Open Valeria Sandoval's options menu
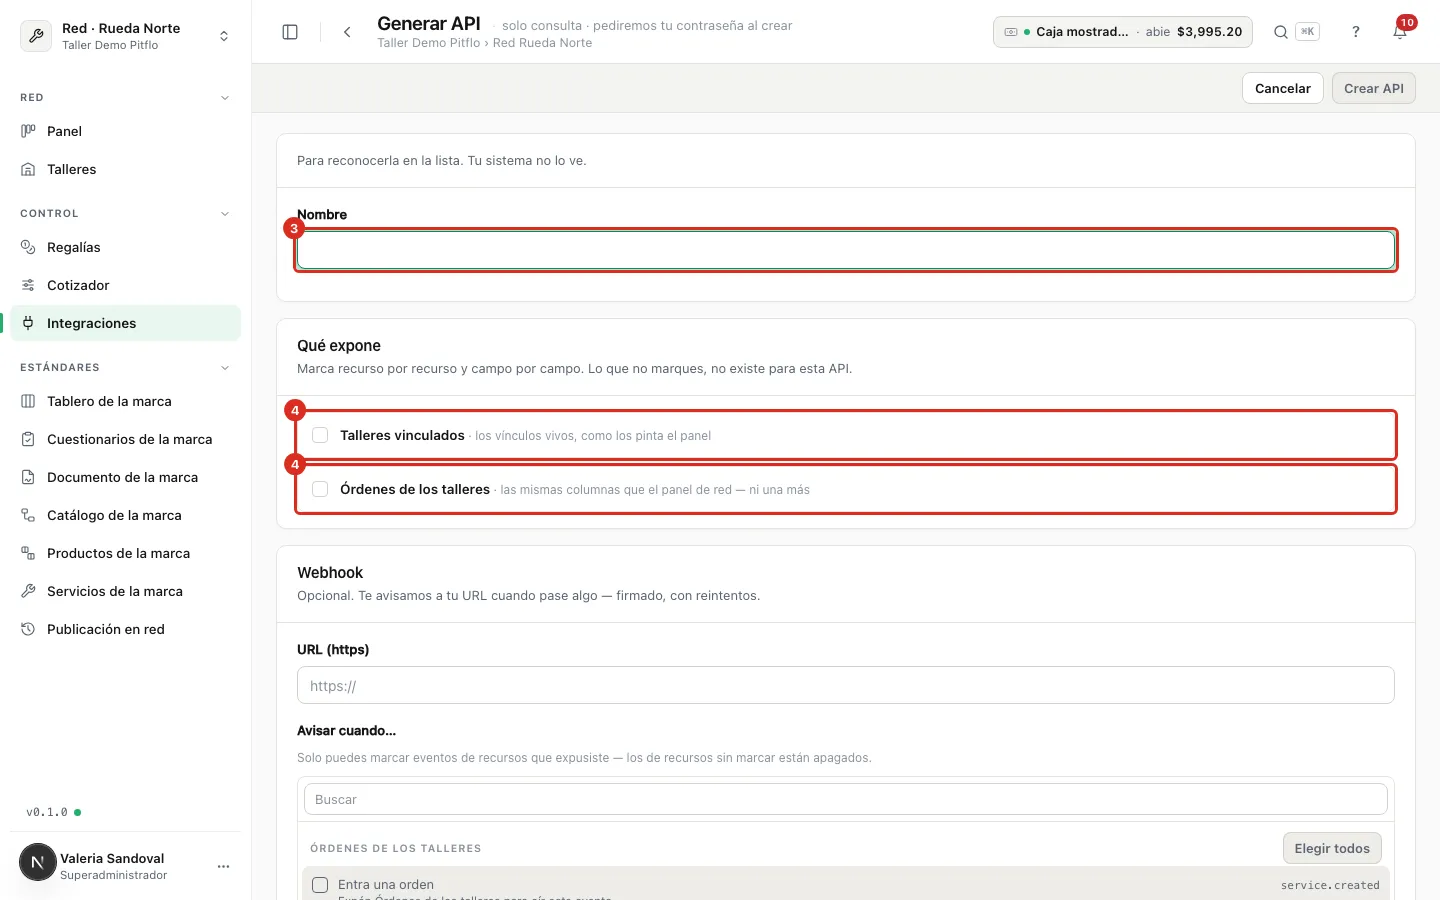This screenshot has width=1440, height=900. click(223, 866)
